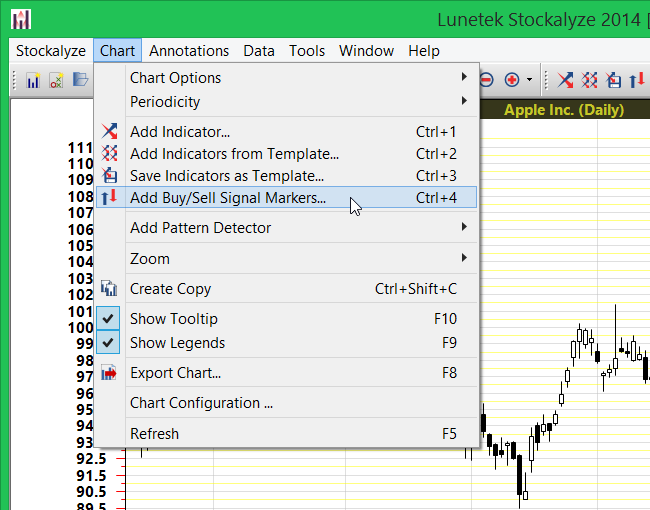Click the zoom in plus toolbar icon
The image size is (650, 510).
pos(512,80)
